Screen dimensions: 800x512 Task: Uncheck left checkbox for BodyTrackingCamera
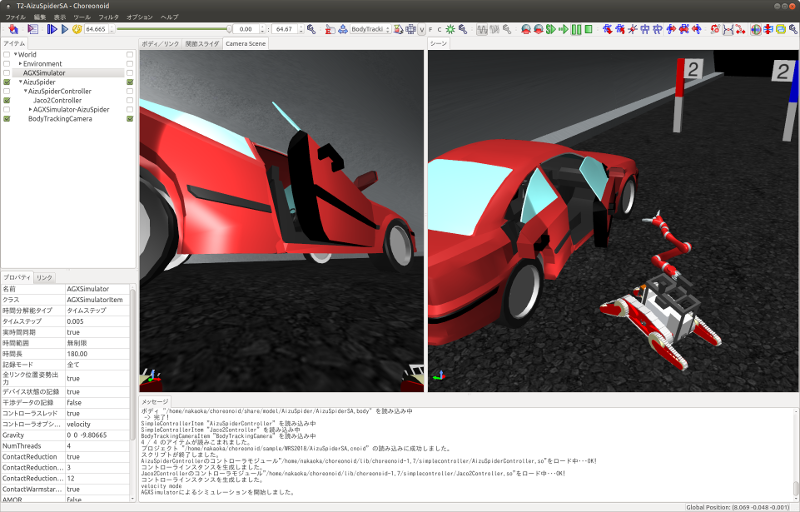coord(7,119)
